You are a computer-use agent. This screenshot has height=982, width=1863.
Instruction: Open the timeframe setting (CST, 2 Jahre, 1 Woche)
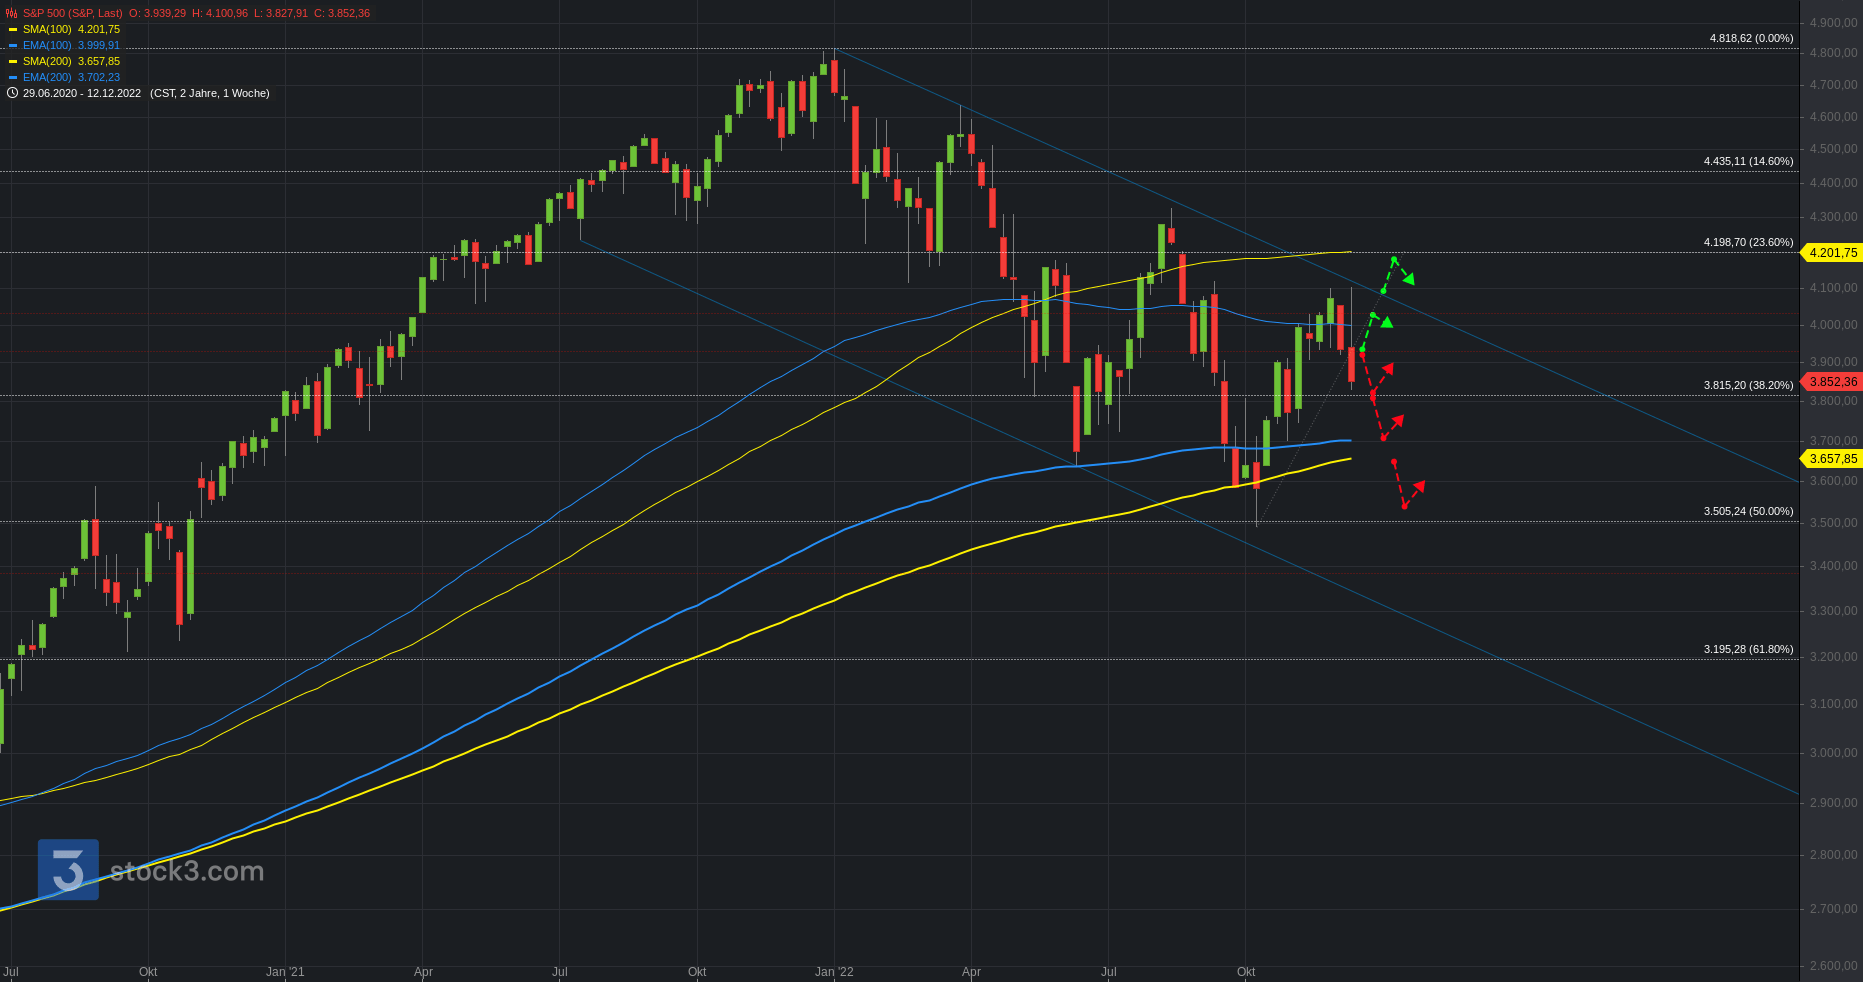[209, 93]
